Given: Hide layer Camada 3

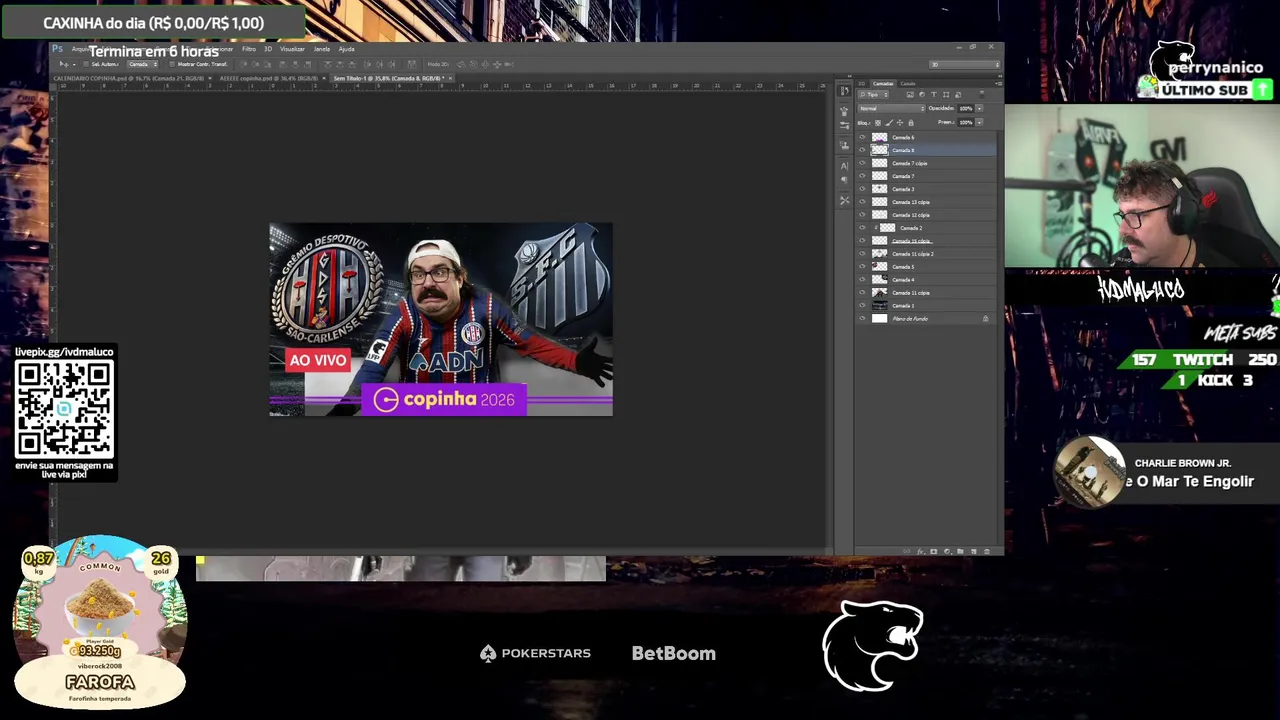Looking at the screenshot, I should [x=862, y=189].
